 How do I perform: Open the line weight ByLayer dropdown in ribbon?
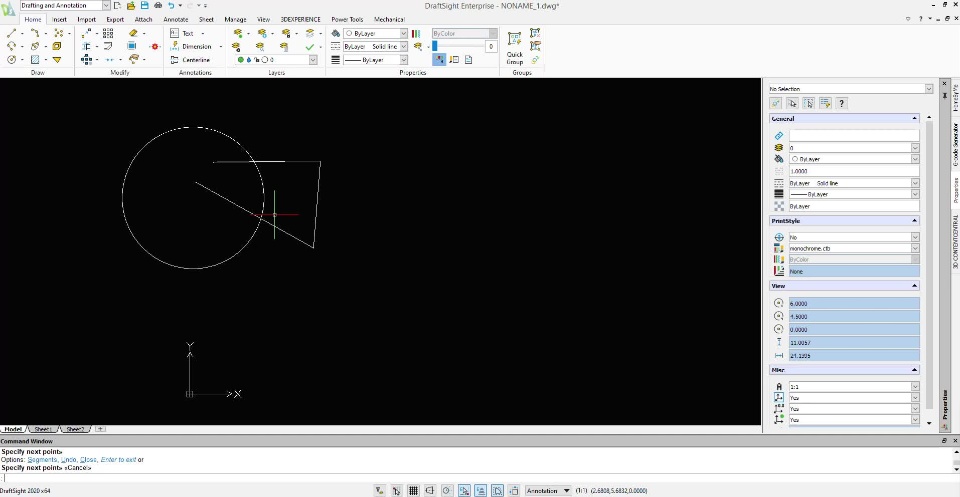click(x=403, y=60)
